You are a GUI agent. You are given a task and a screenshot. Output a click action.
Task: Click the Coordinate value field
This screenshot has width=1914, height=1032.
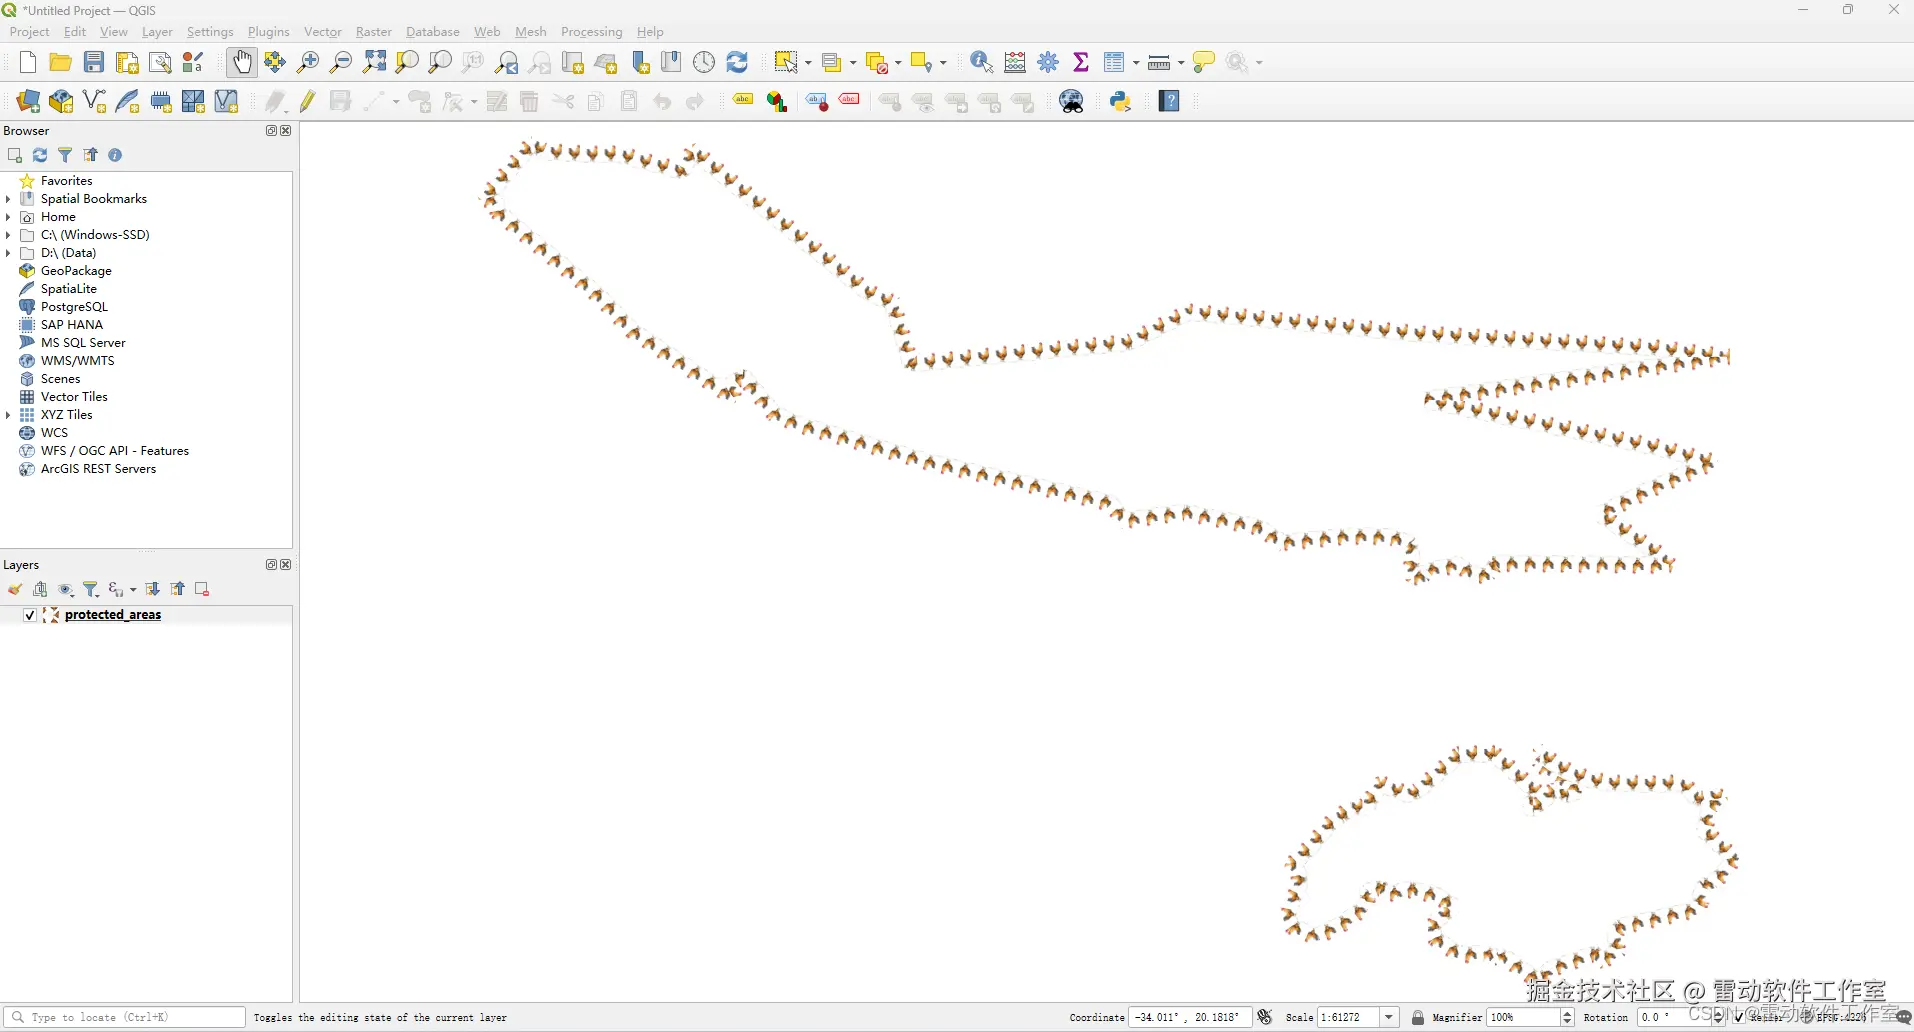click(x=1190, y=1017)
